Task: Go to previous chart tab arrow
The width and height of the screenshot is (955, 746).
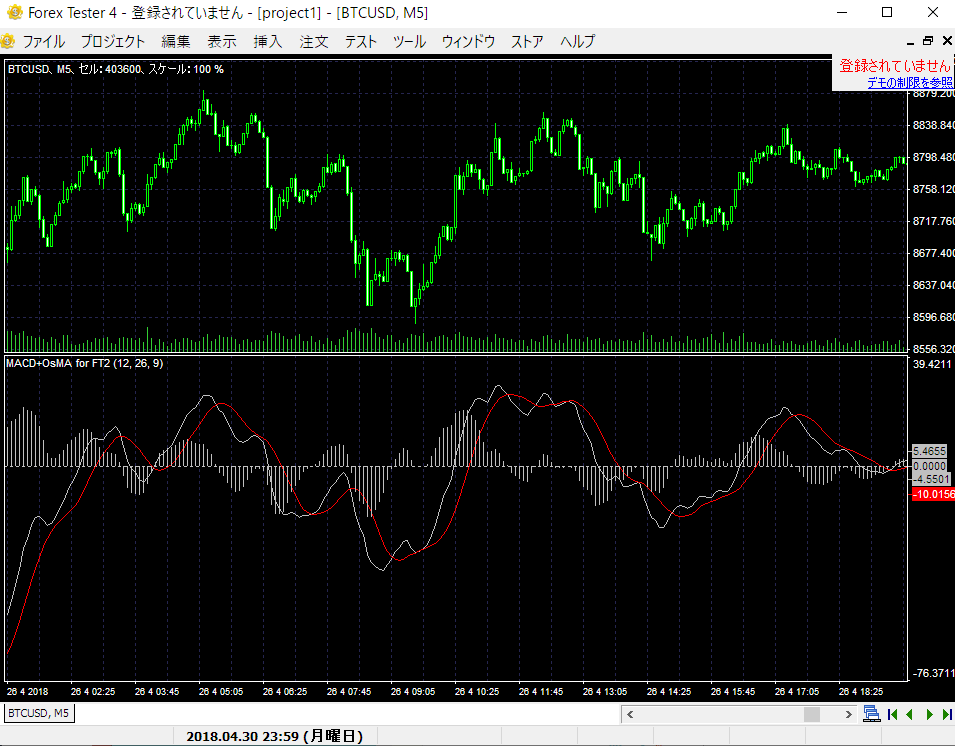Action: (909, 714)
